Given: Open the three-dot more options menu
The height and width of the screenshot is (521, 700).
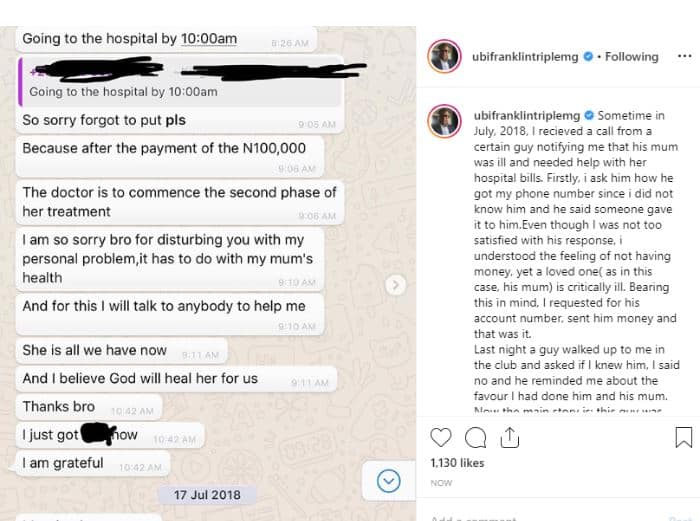Looking at the screenshot, I should tap(684, 56).
